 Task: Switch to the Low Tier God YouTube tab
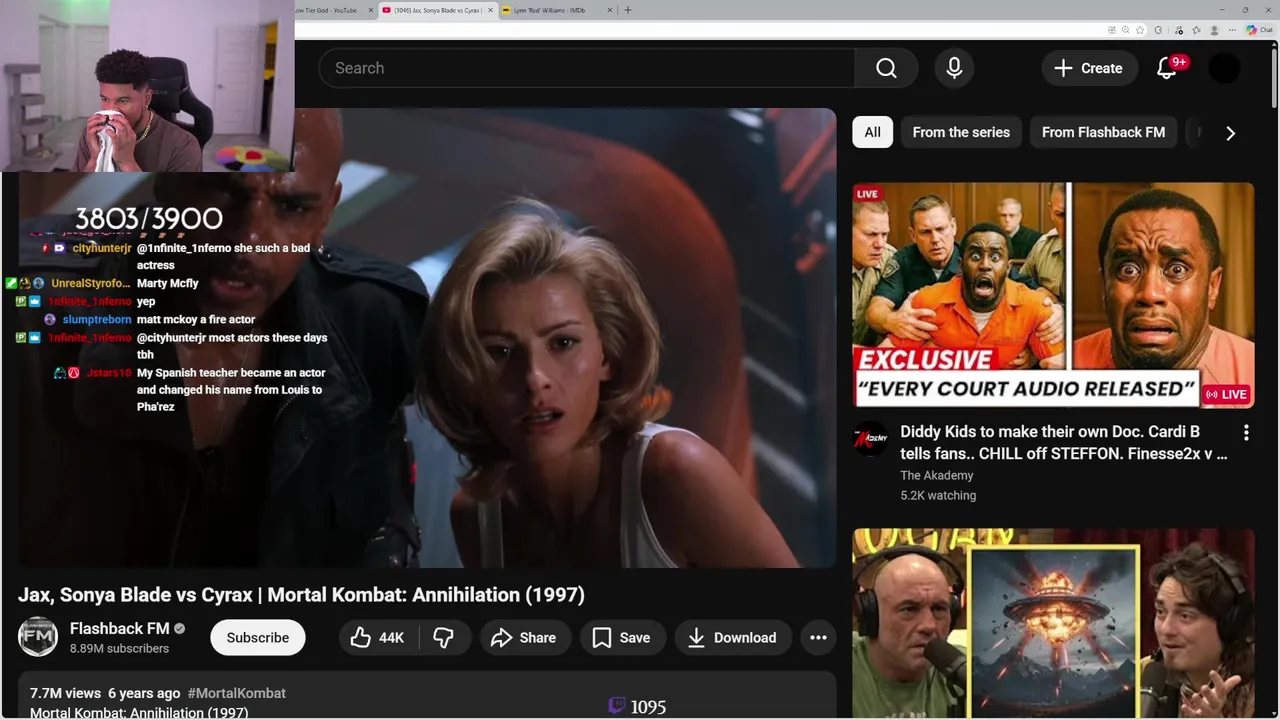[335, 10]
